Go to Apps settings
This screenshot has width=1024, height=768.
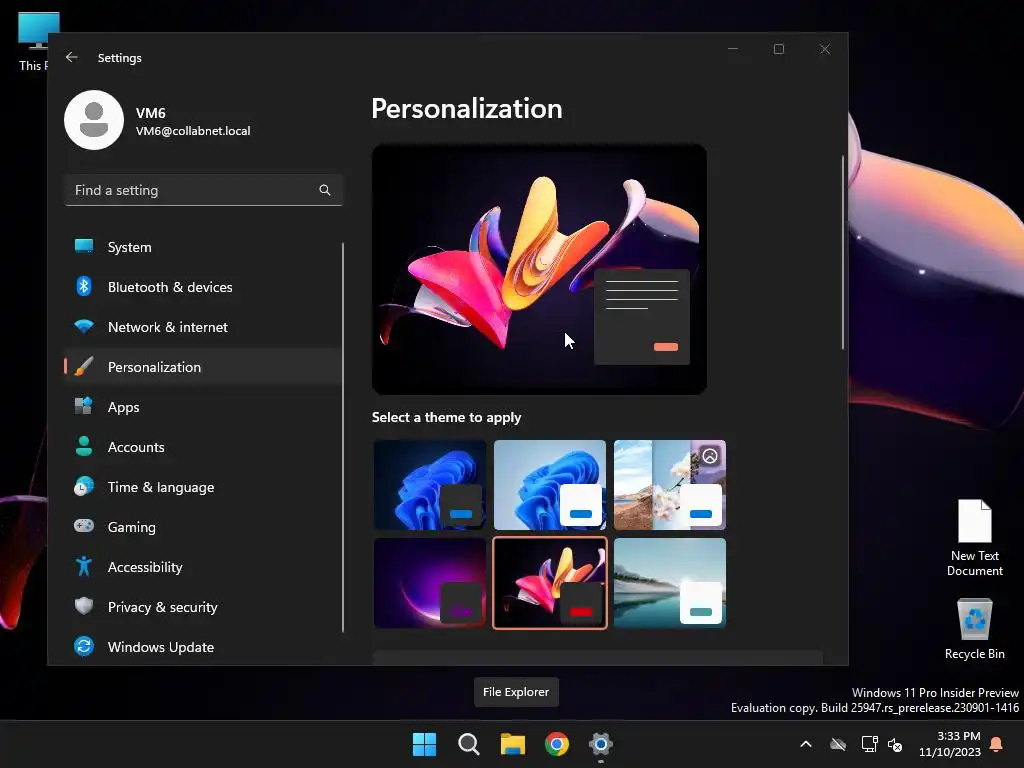204,407
